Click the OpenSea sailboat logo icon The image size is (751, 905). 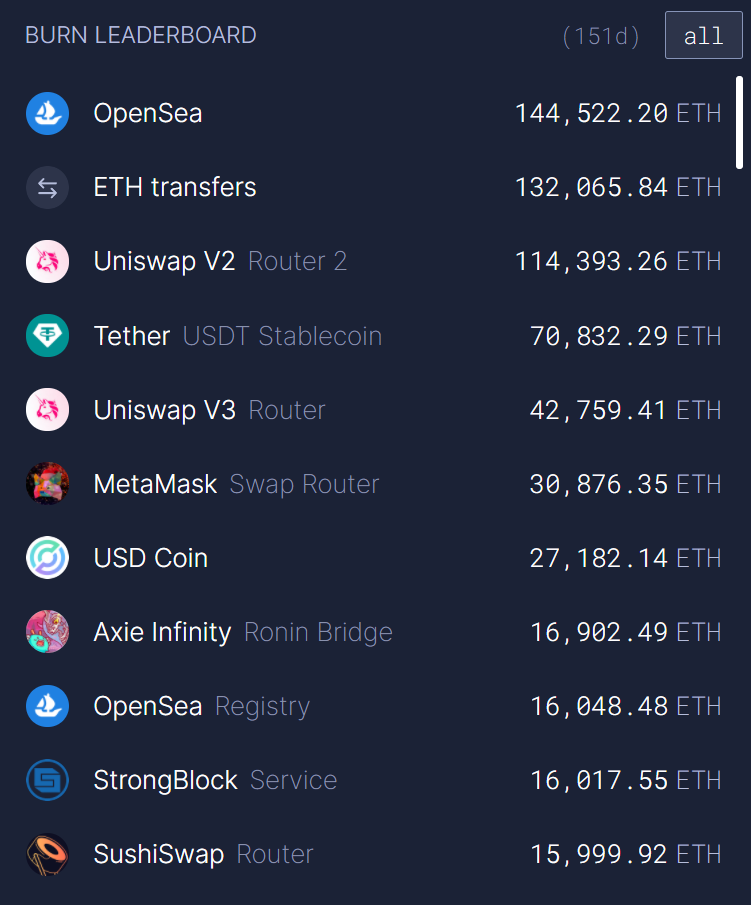click(47, 114)
